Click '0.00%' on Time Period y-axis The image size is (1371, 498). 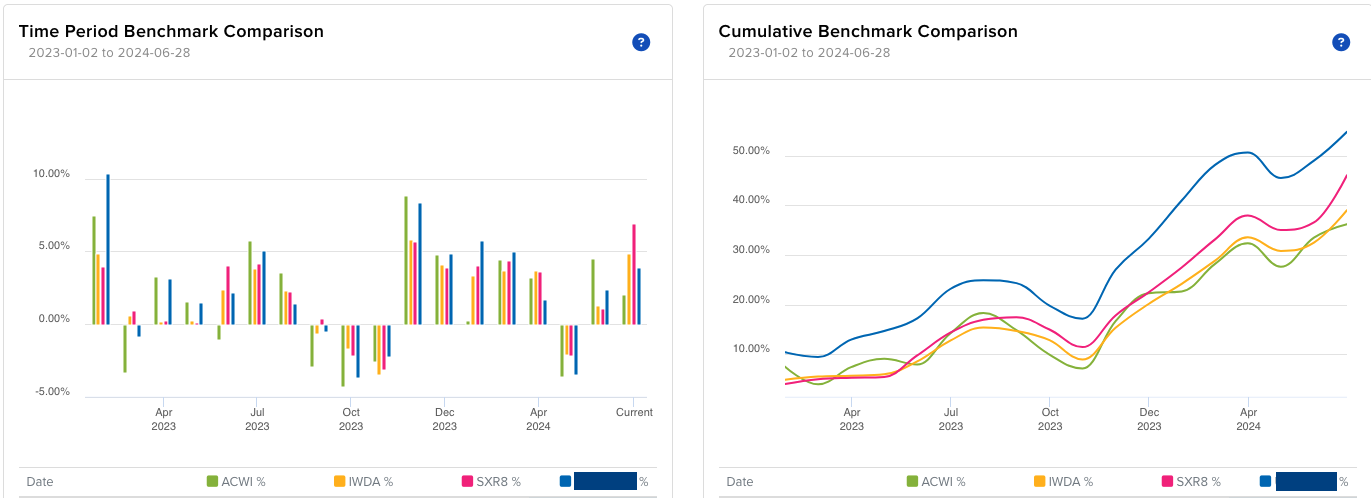[54, 320]
